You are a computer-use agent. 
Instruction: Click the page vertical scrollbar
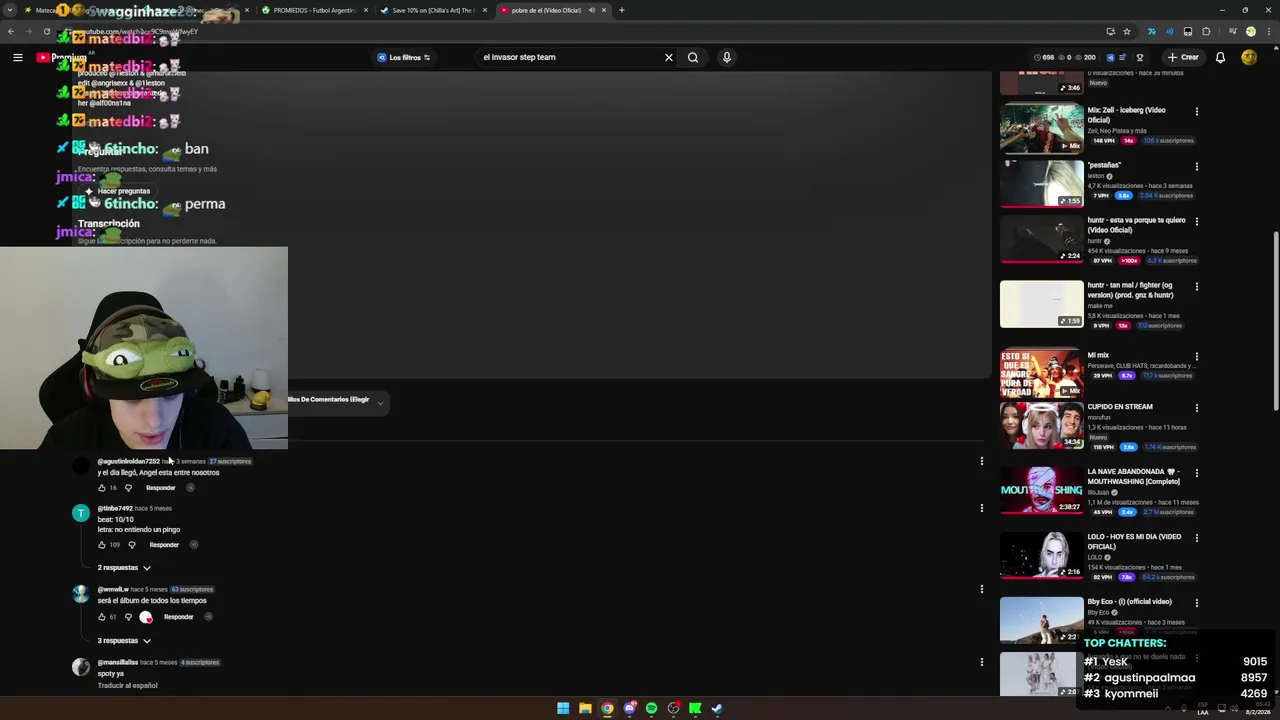click(1275, 320)
